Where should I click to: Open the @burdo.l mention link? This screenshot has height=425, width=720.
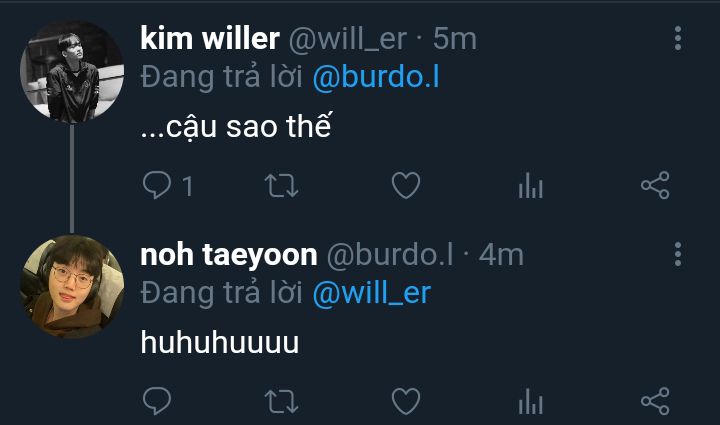click(x=376, y=77)
